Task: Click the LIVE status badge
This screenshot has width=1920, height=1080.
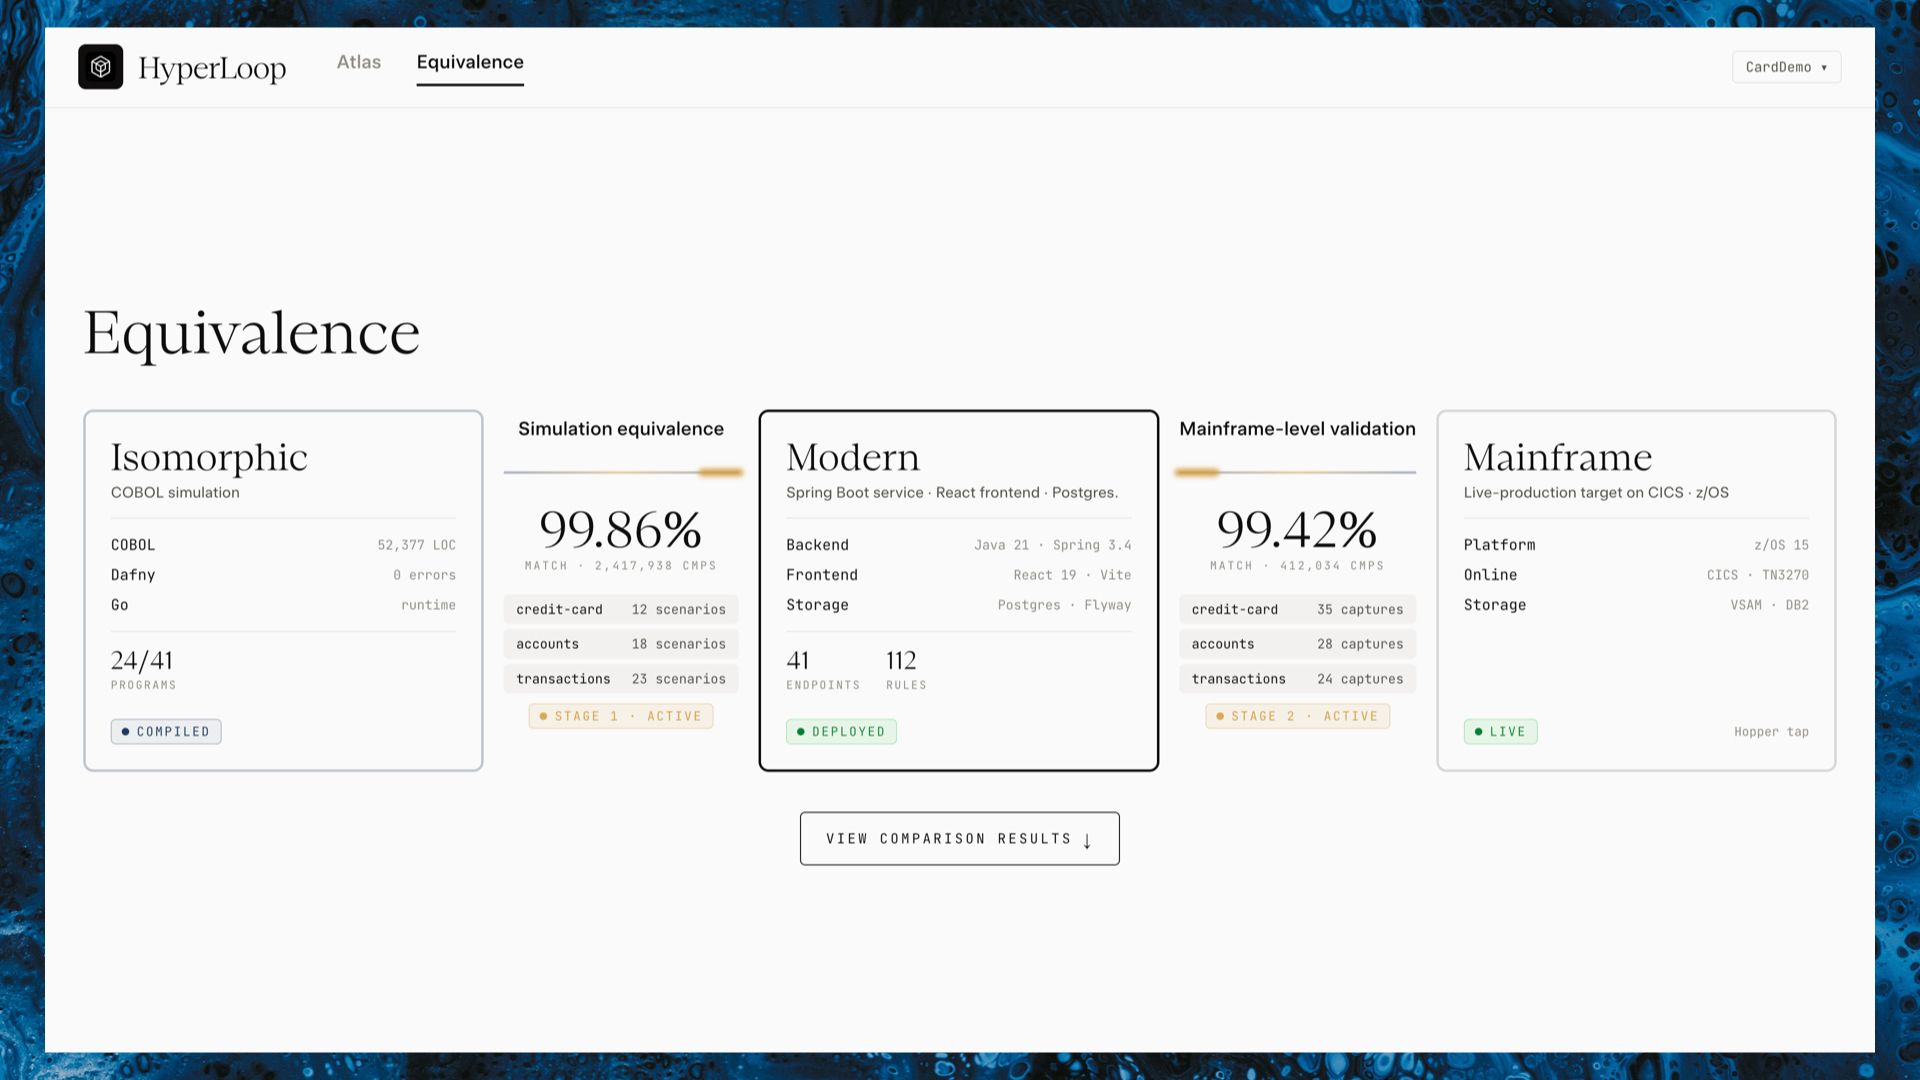Action: pos(1500,731)
